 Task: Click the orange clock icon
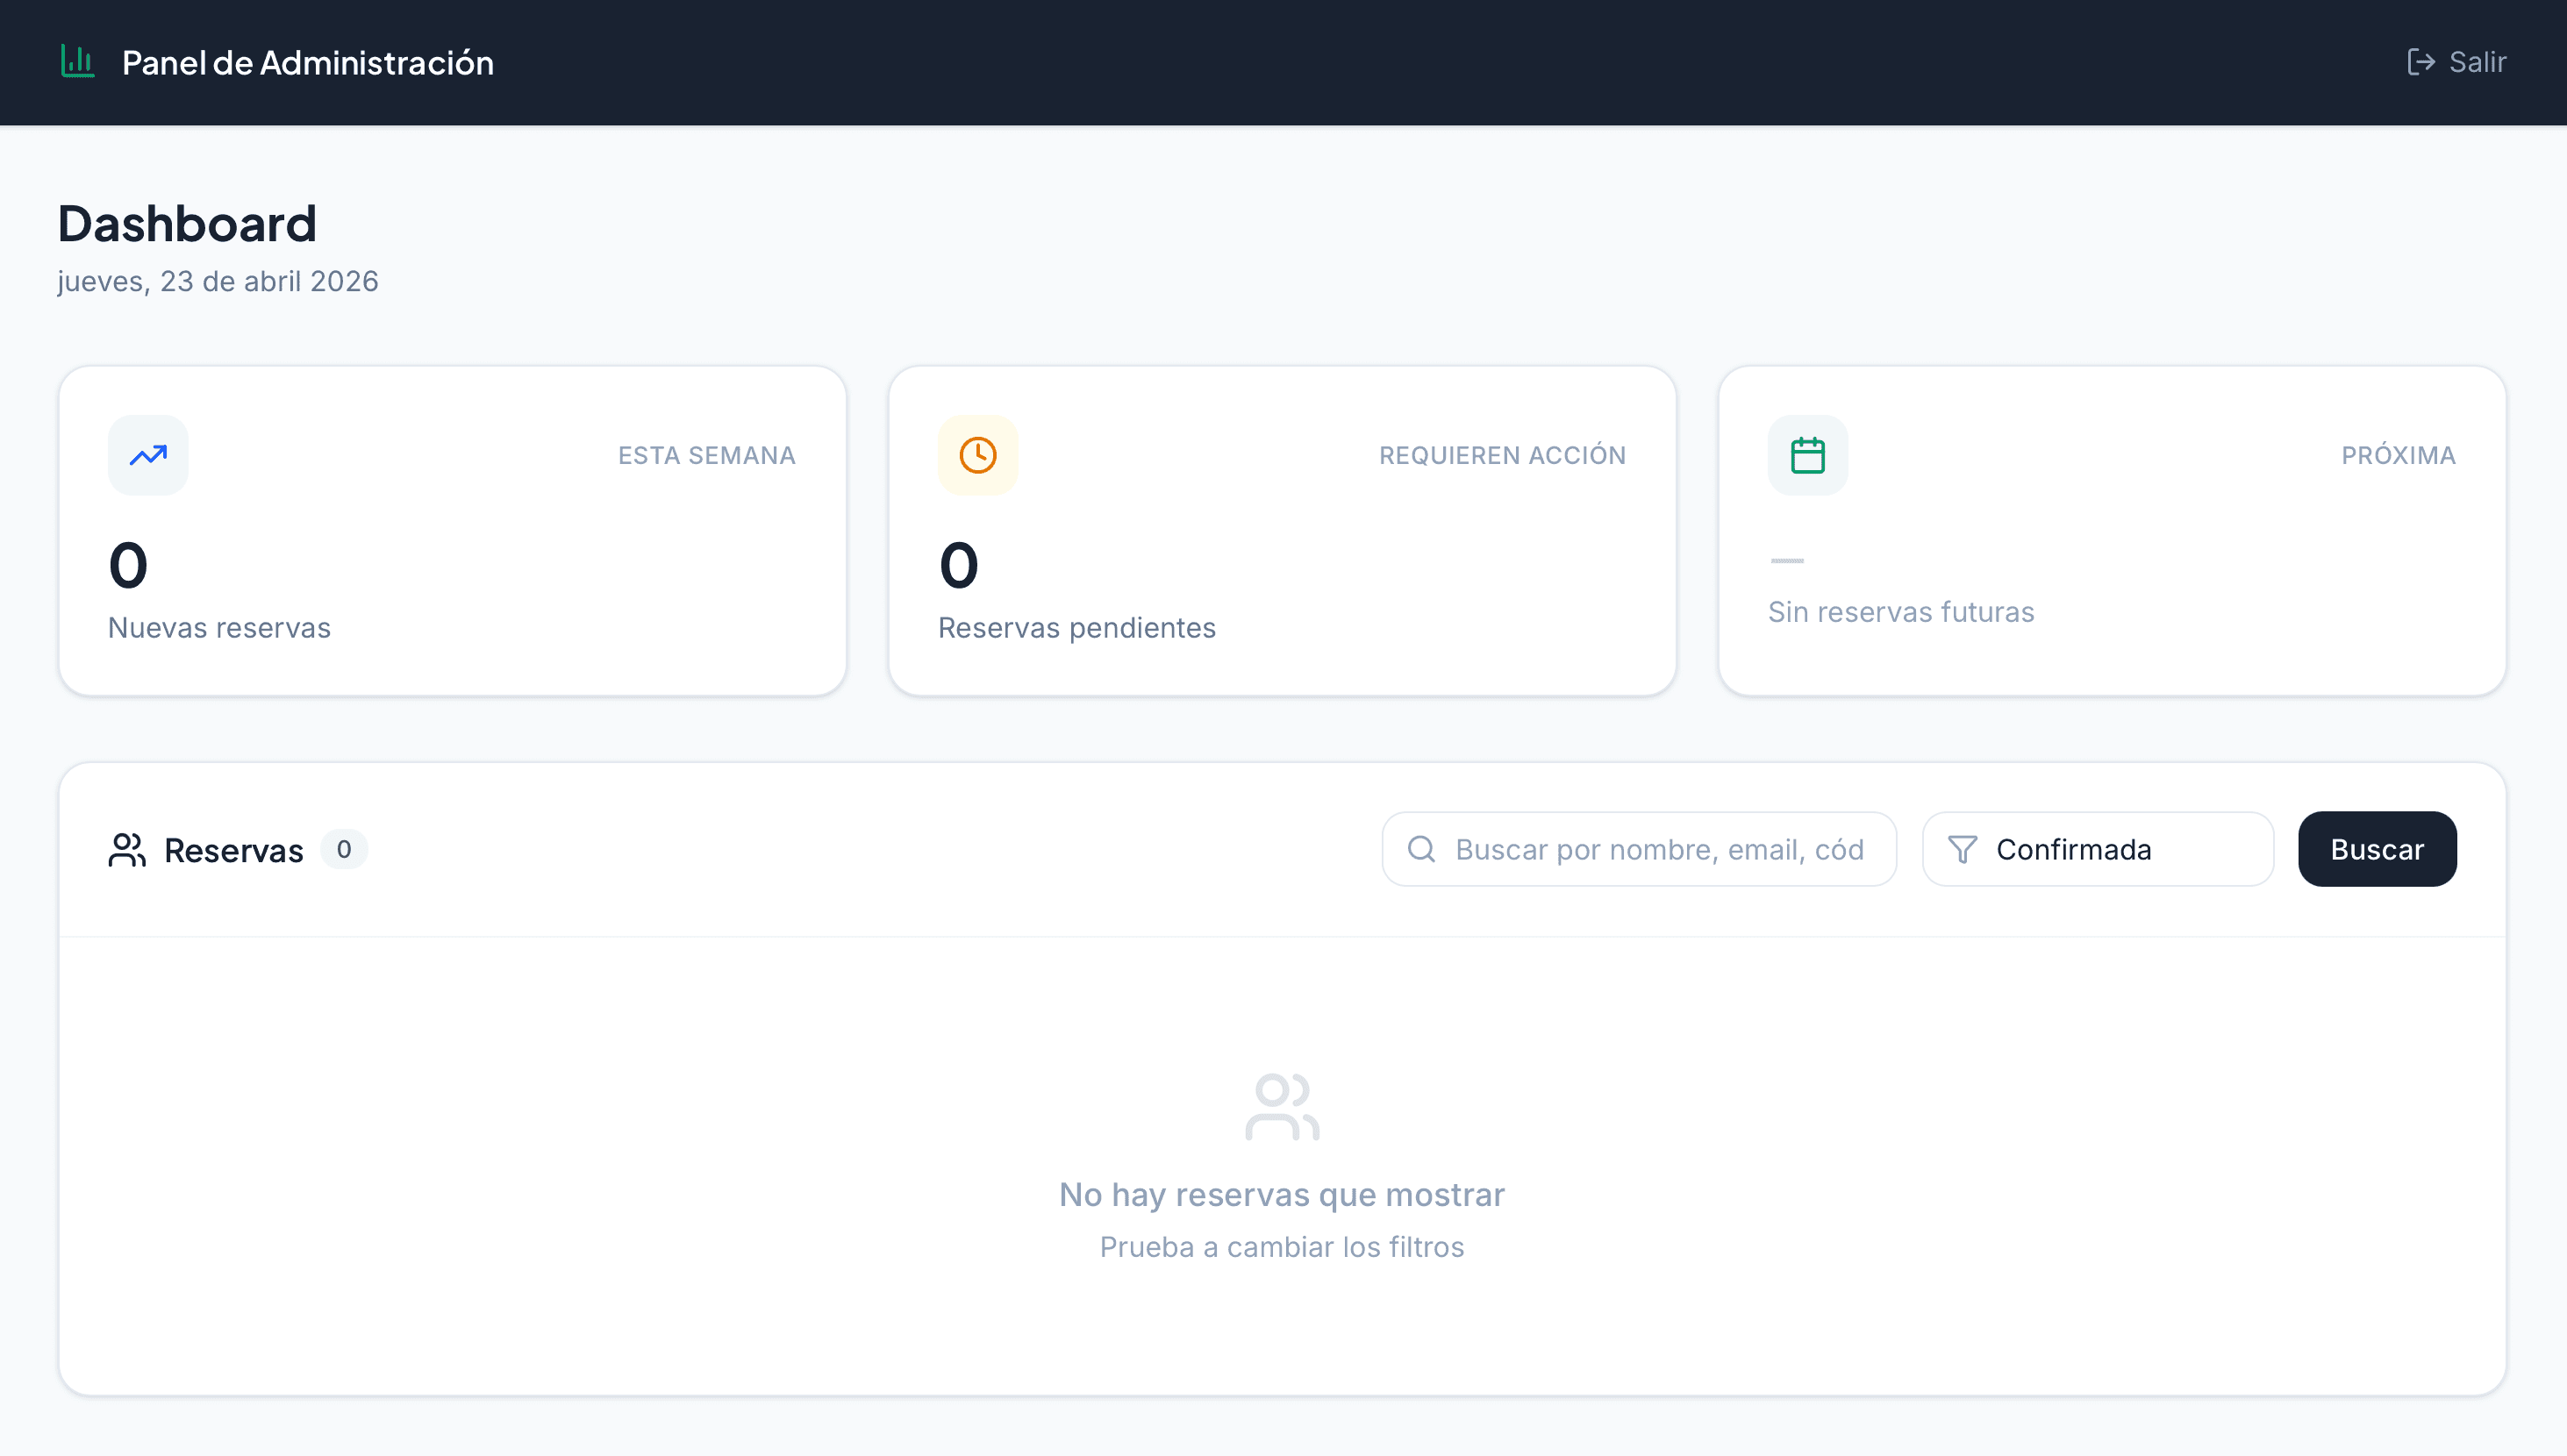pos(977,455)
